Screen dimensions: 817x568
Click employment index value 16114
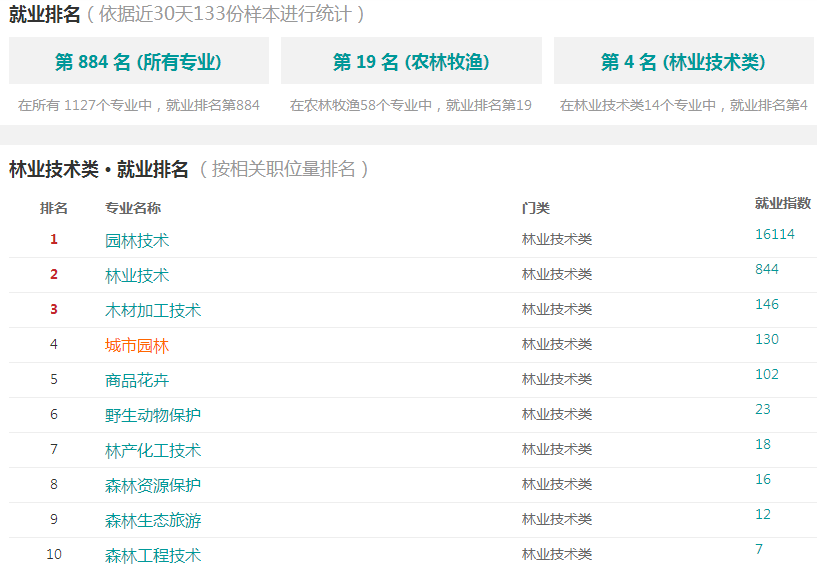775,234
